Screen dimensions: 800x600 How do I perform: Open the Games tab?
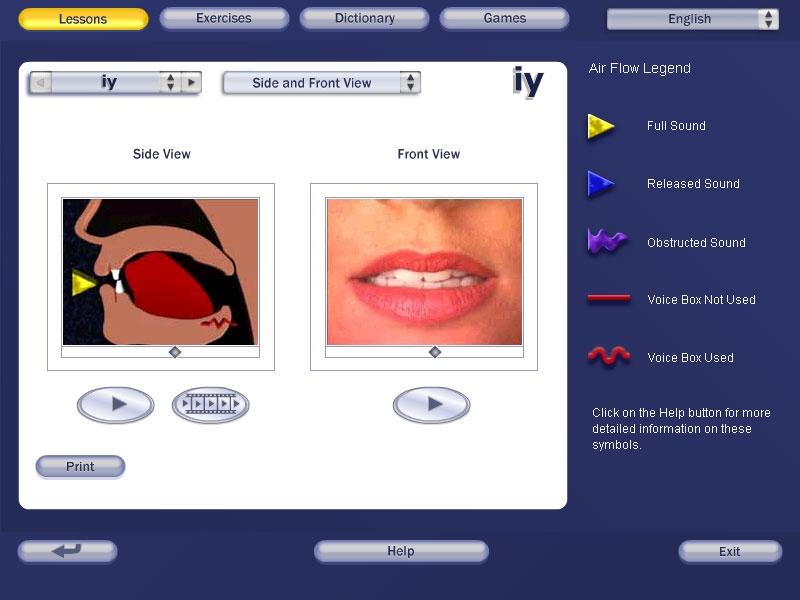[x=504, y=18]
